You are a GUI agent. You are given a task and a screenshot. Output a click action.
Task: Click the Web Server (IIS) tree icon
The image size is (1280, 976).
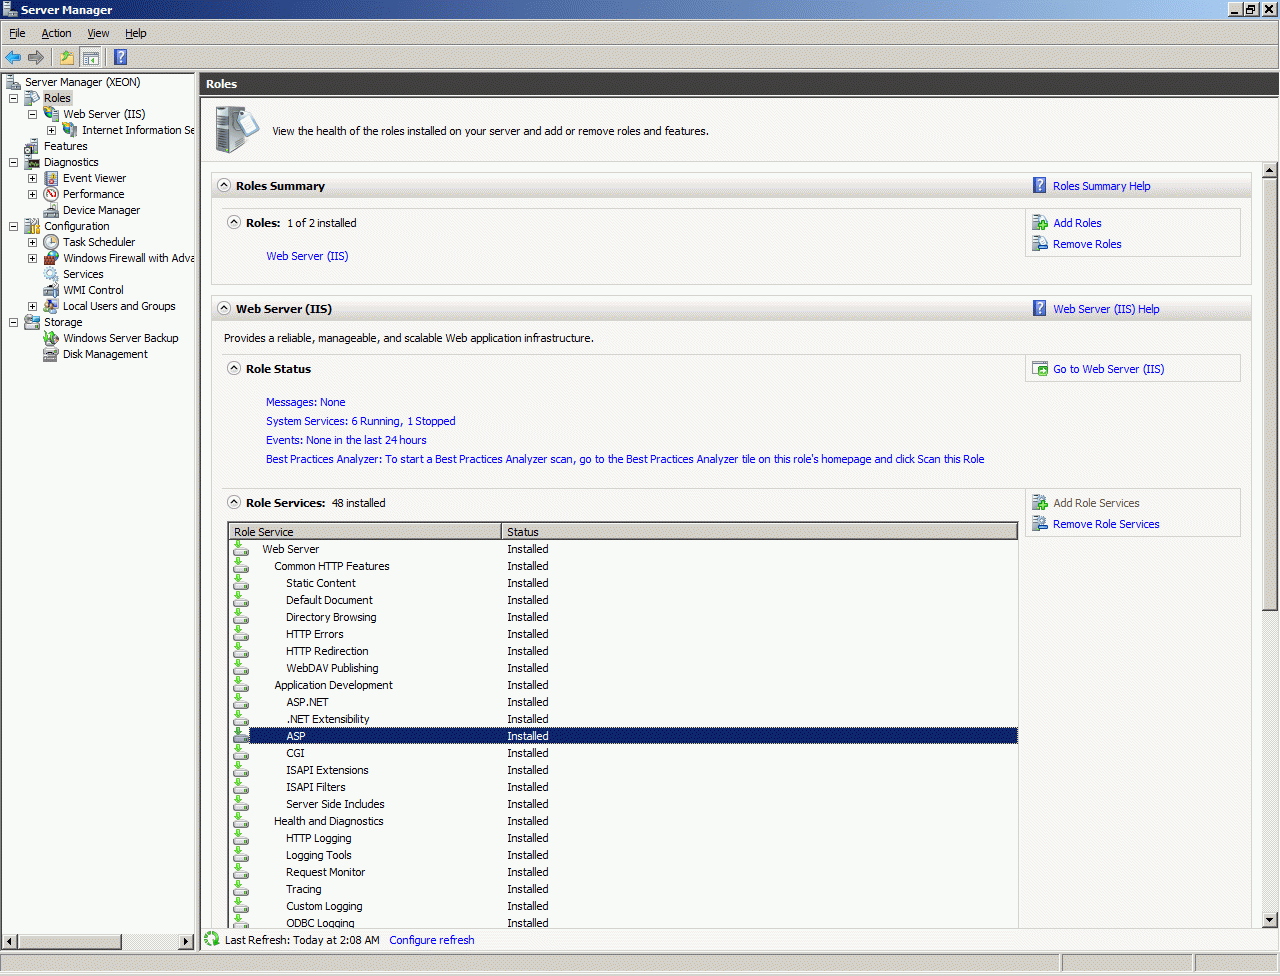51,114
